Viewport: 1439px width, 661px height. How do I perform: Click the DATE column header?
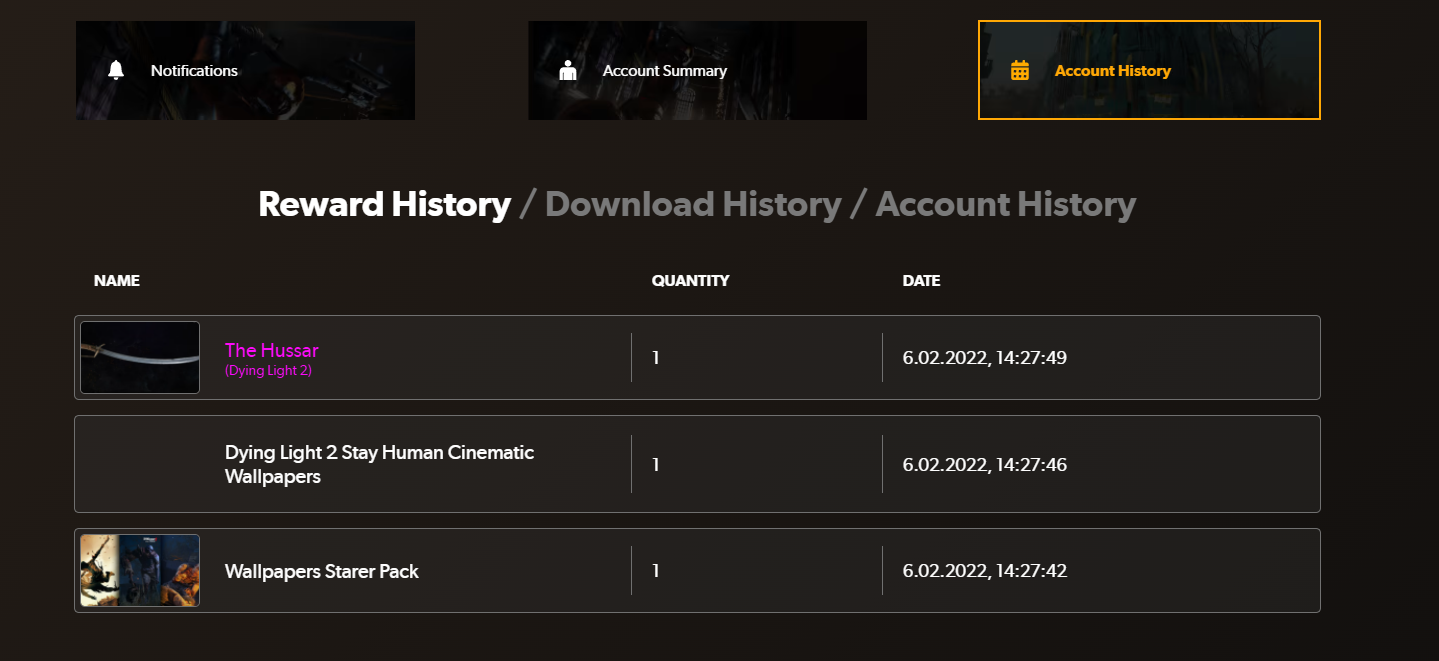click(x=921, y=280)
